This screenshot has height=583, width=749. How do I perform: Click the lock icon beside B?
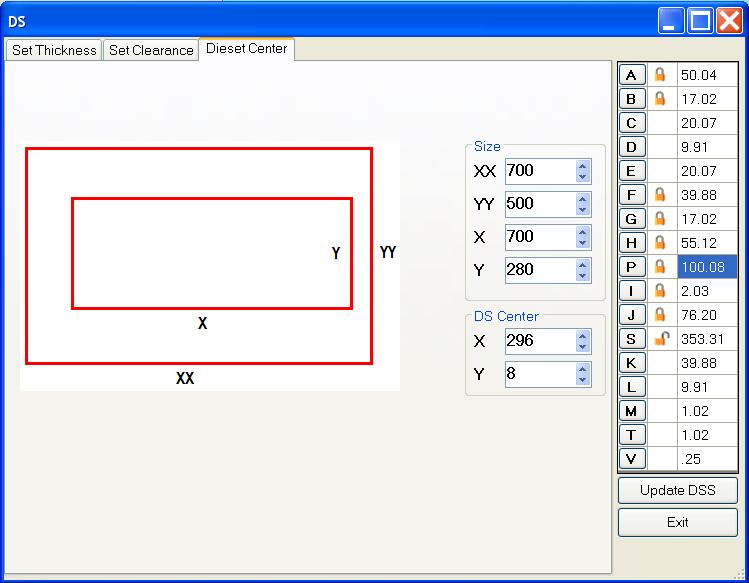(660, 99)
